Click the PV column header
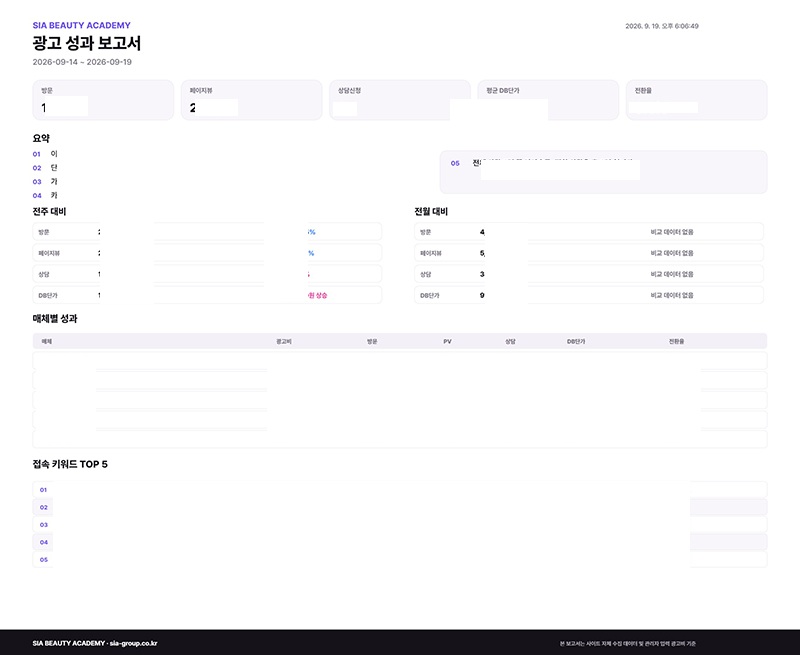 coord(447,341)
